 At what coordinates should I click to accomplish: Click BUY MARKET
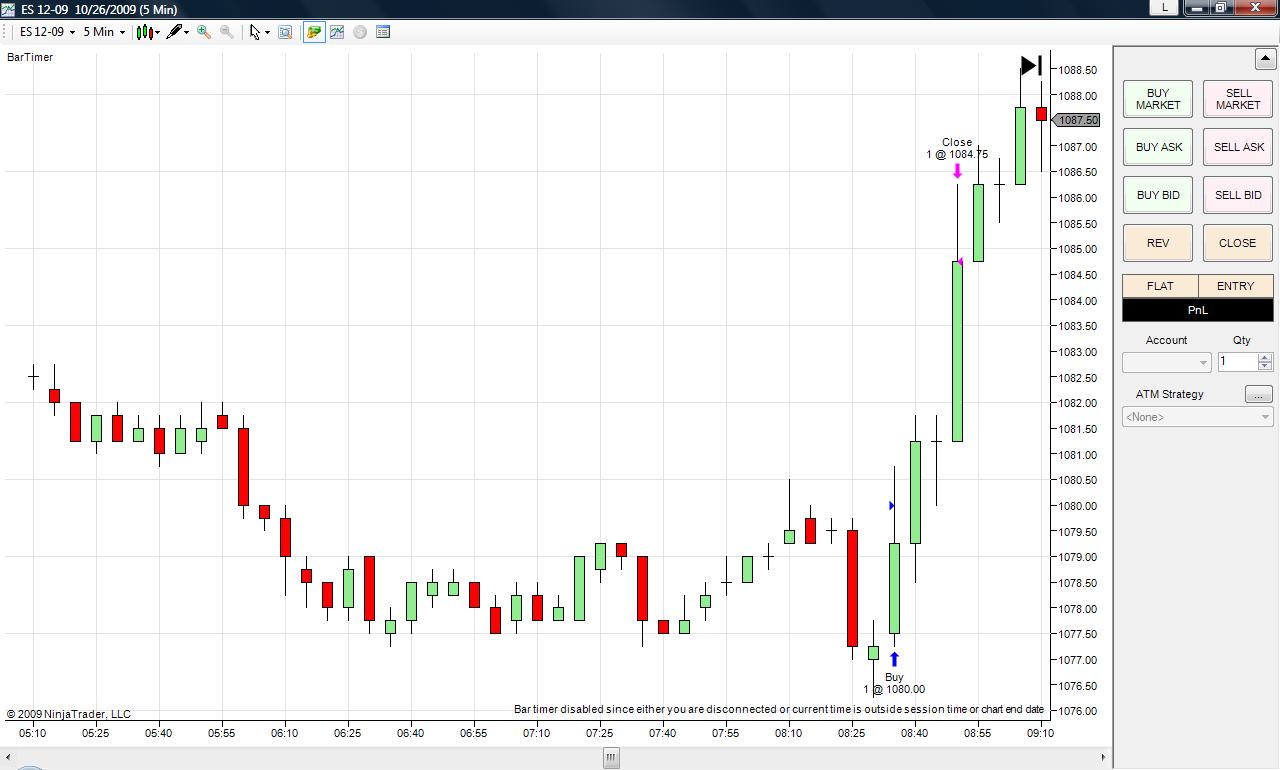click(1158, 99)
